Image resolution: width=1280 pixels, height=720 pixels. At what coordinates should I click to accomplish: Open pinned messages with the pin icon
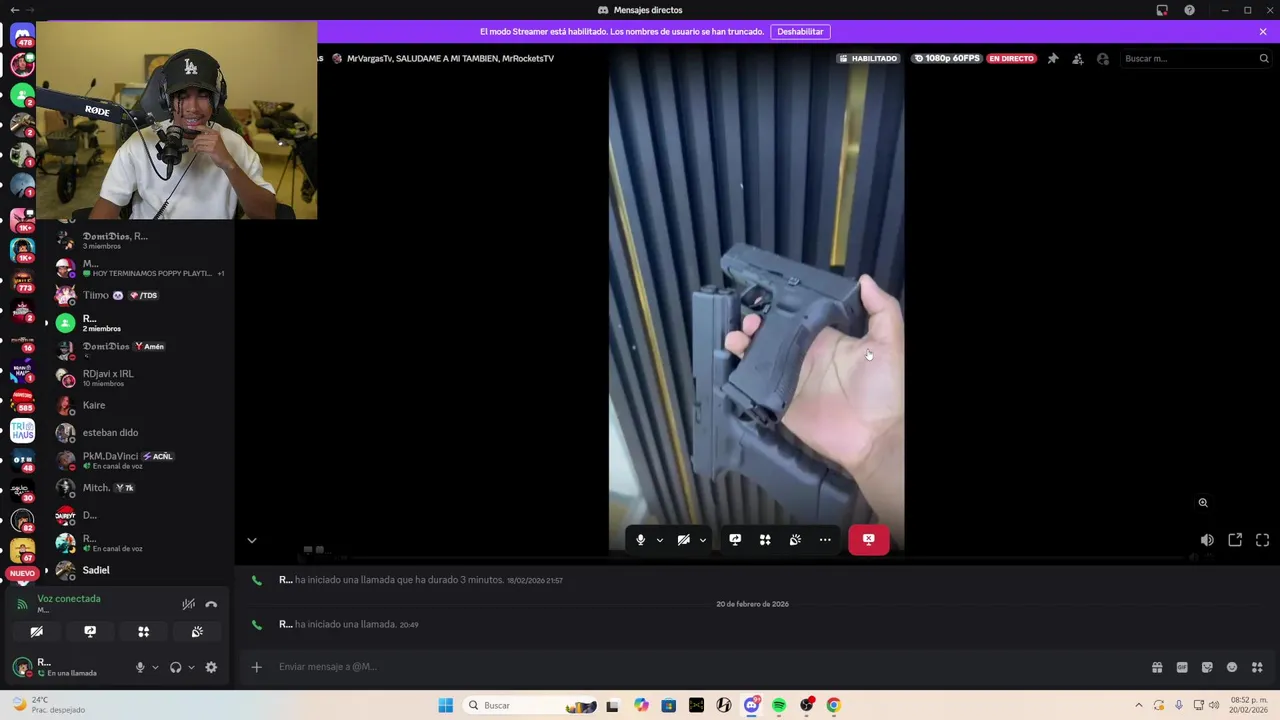(x=1053, y=59)
